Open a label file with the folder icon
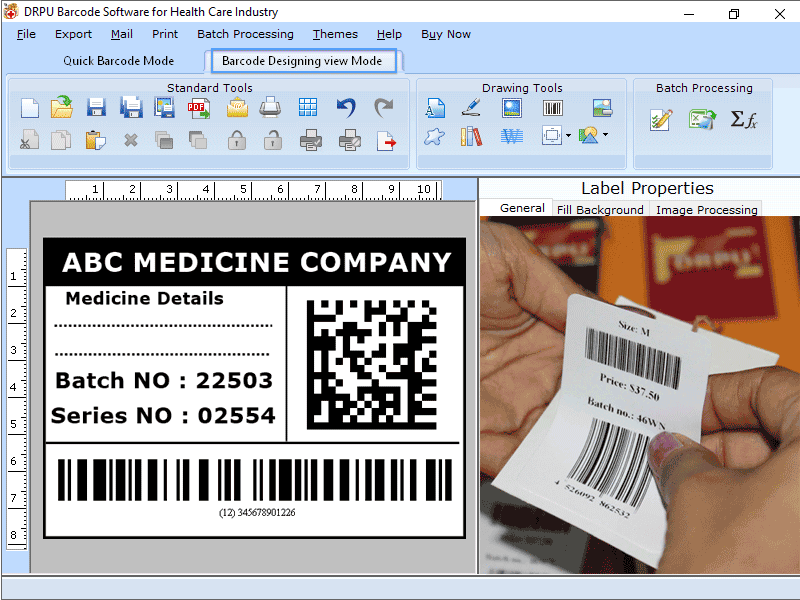This screenshot has height=600, width=800. point(62,107)
